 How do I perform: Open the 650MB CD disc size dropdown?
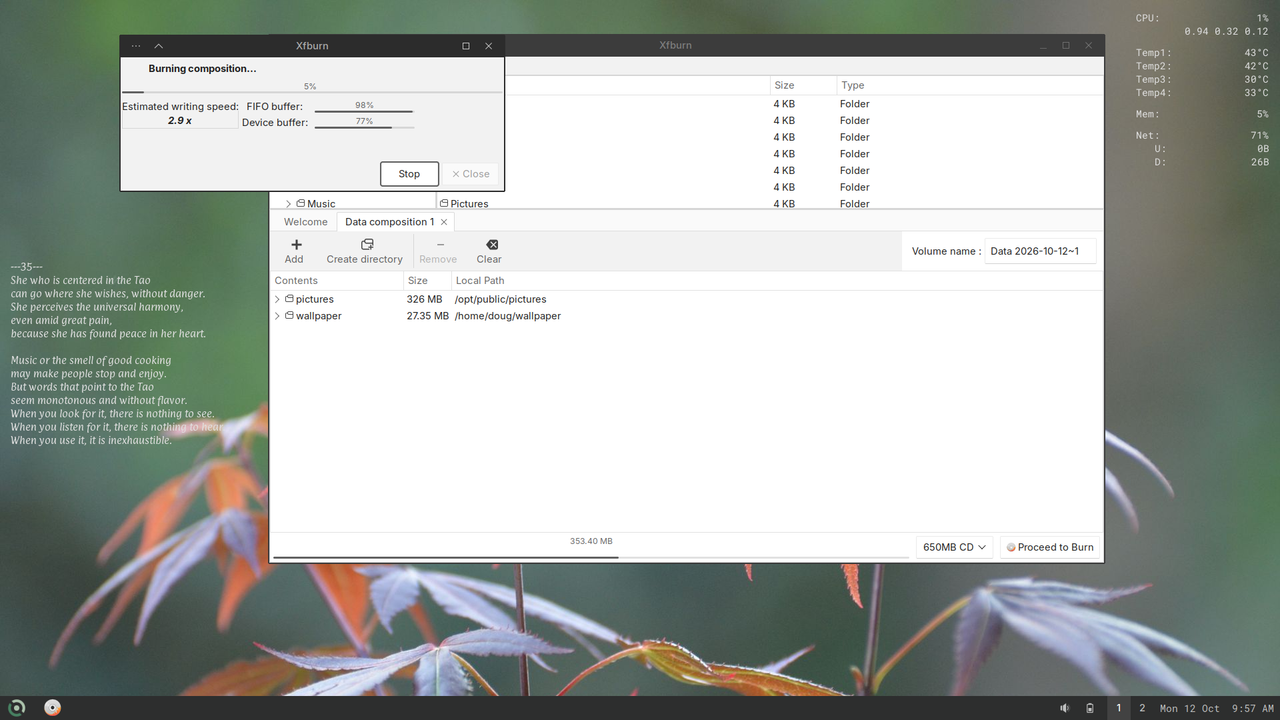pos(954,547)
